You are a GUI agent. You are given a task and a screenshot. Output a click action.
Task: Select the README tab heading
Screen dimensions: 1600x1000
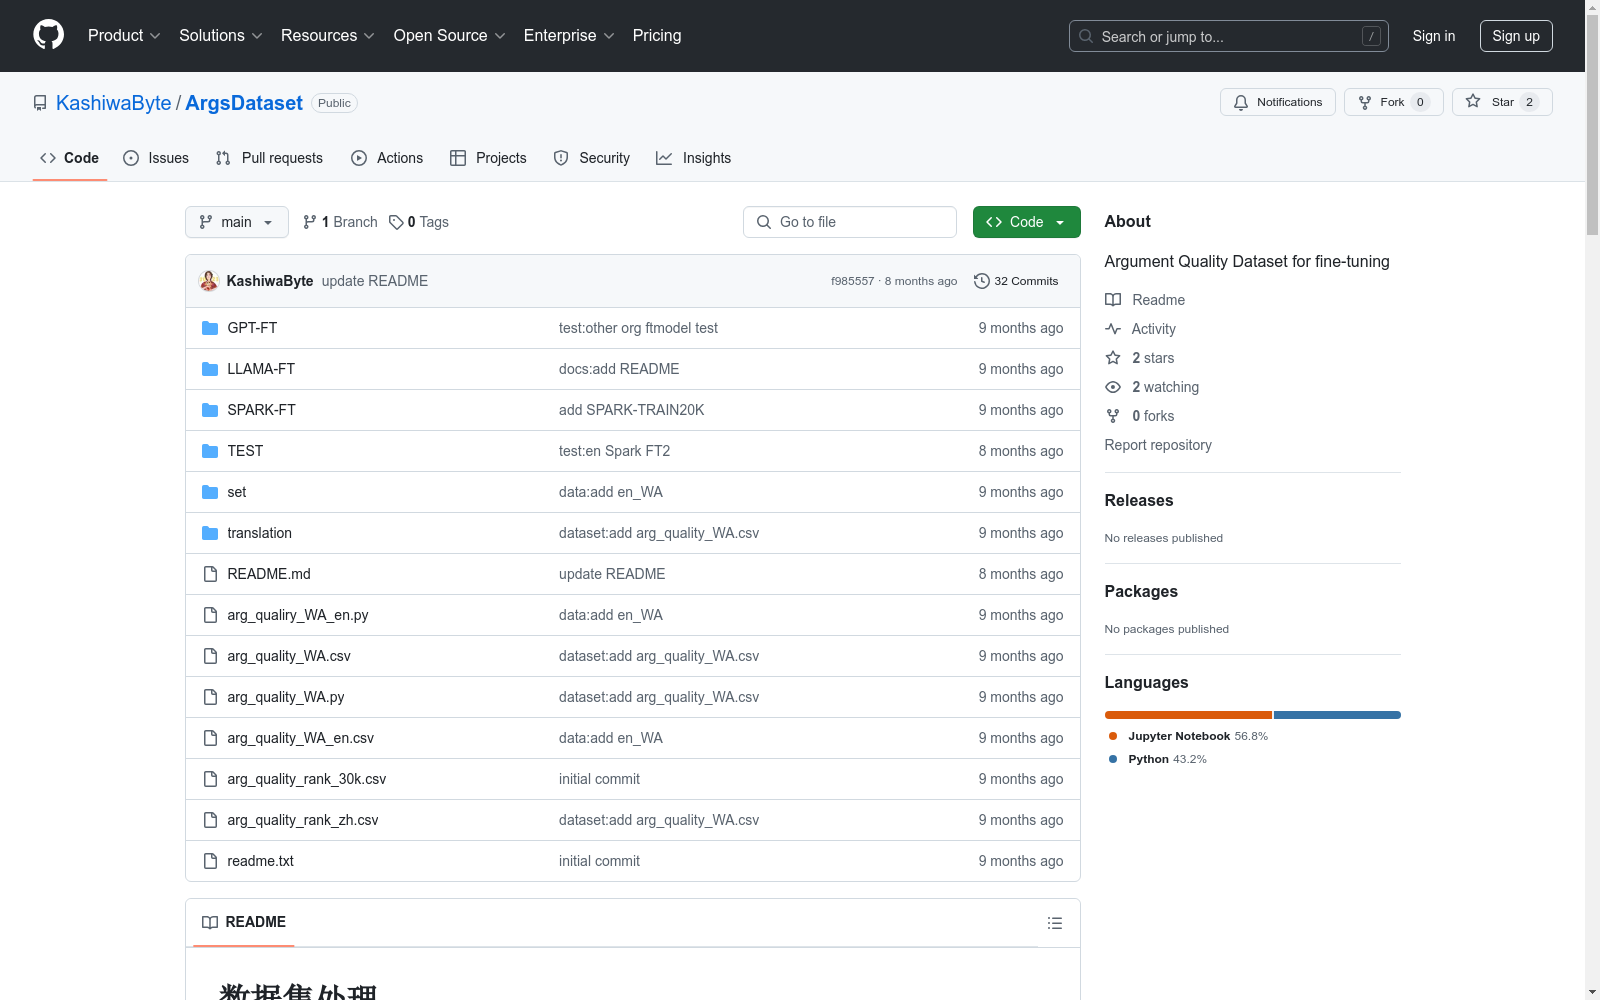coord(244,922)
